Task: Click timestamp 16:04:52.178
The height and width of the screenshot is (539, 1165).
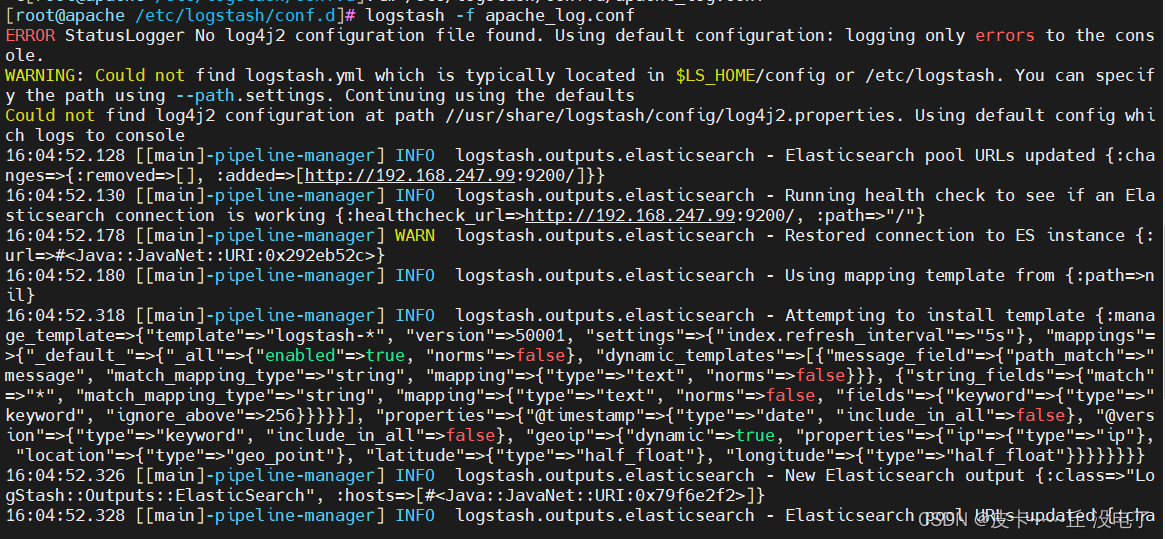Action: [x=65, y=236]
